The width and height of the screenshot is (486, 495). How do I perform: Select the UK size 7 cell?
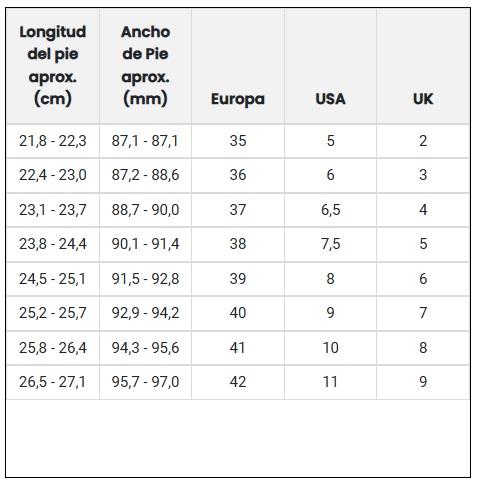click(423, 313)
